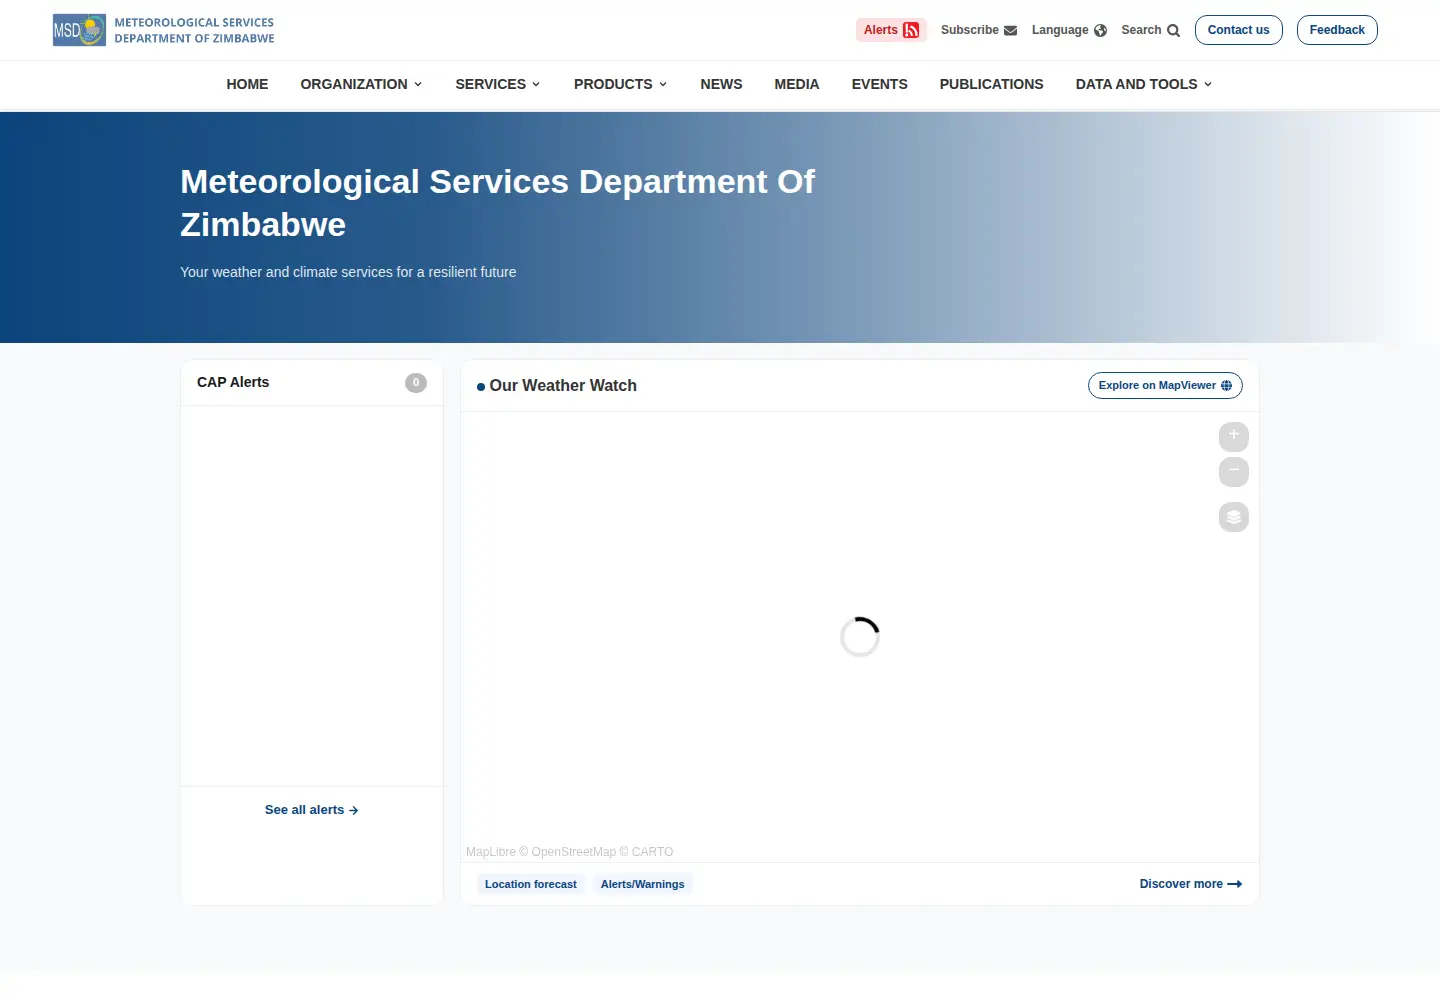Click the Contact us button
The height and width of the screenshot is (1000, 1440).
(1238, 30)
